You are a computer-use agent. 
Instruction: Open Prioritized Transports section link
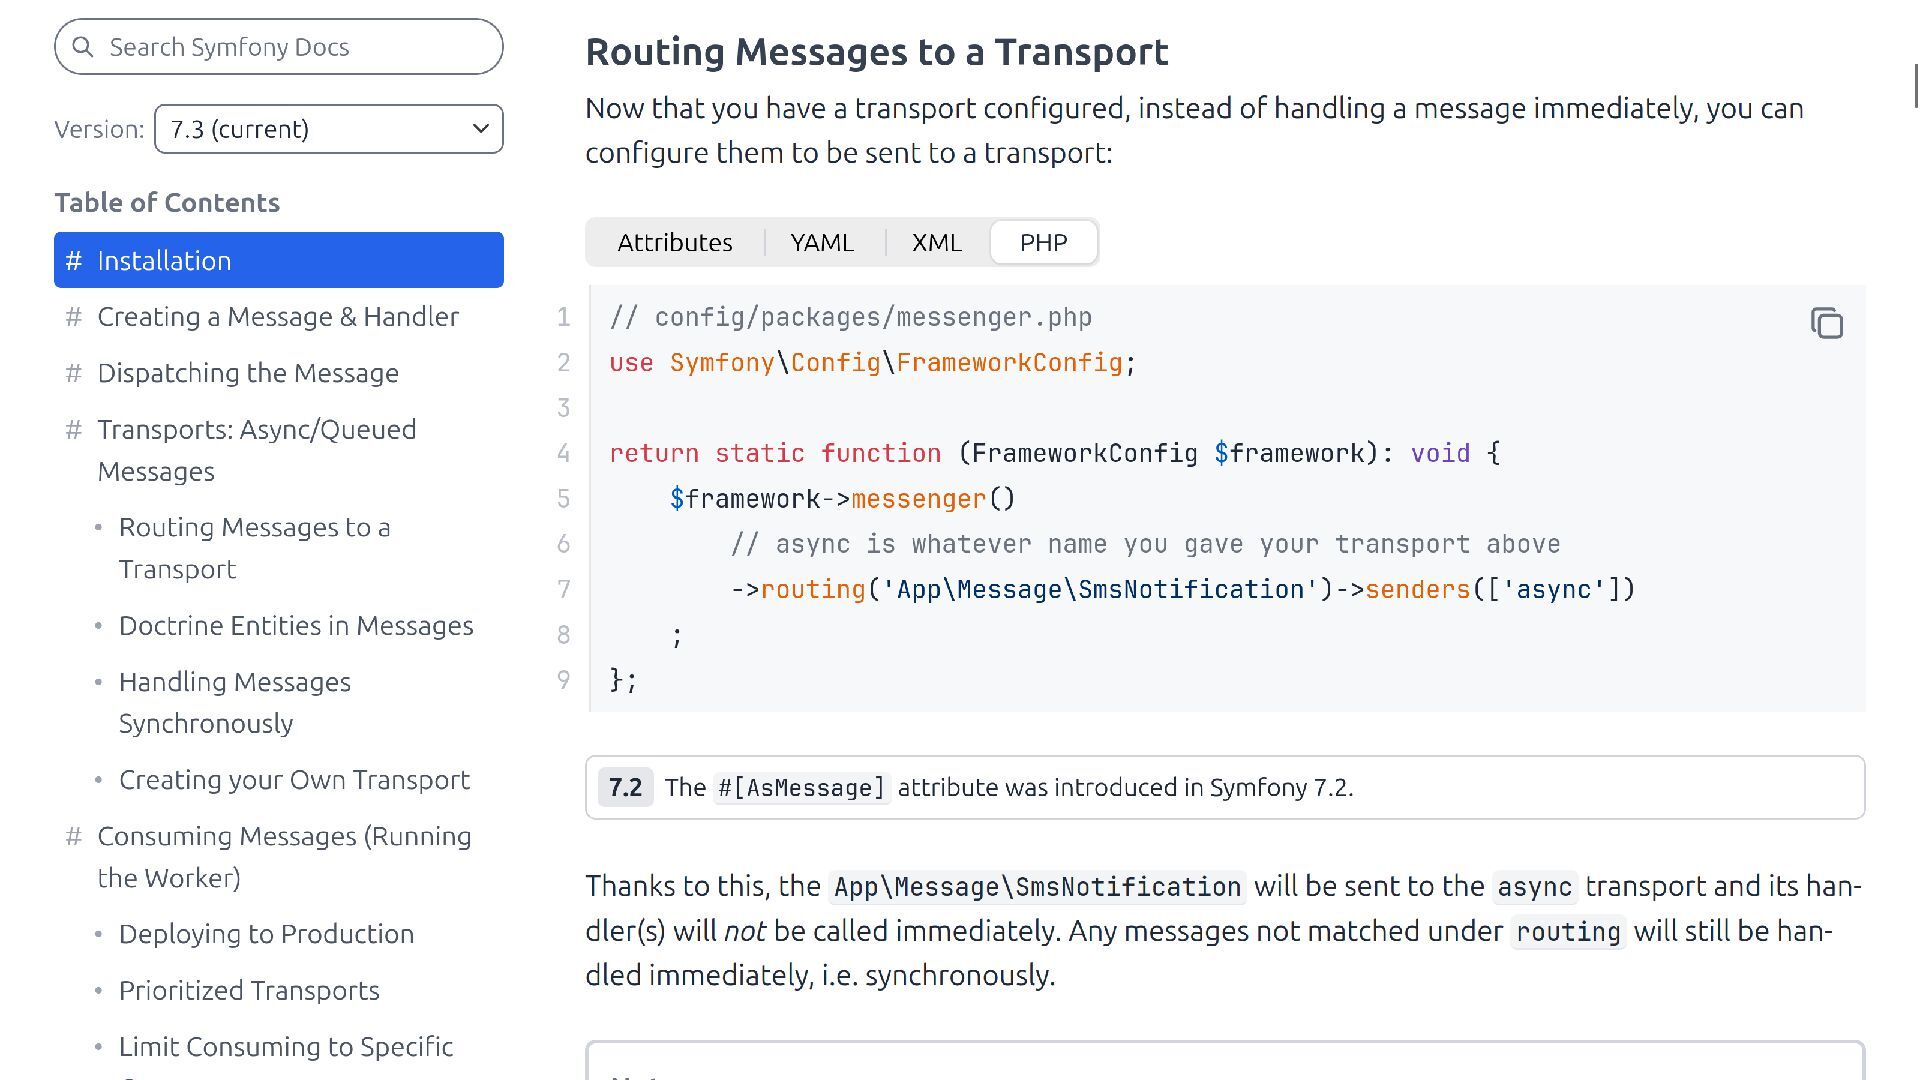(249, 990)
